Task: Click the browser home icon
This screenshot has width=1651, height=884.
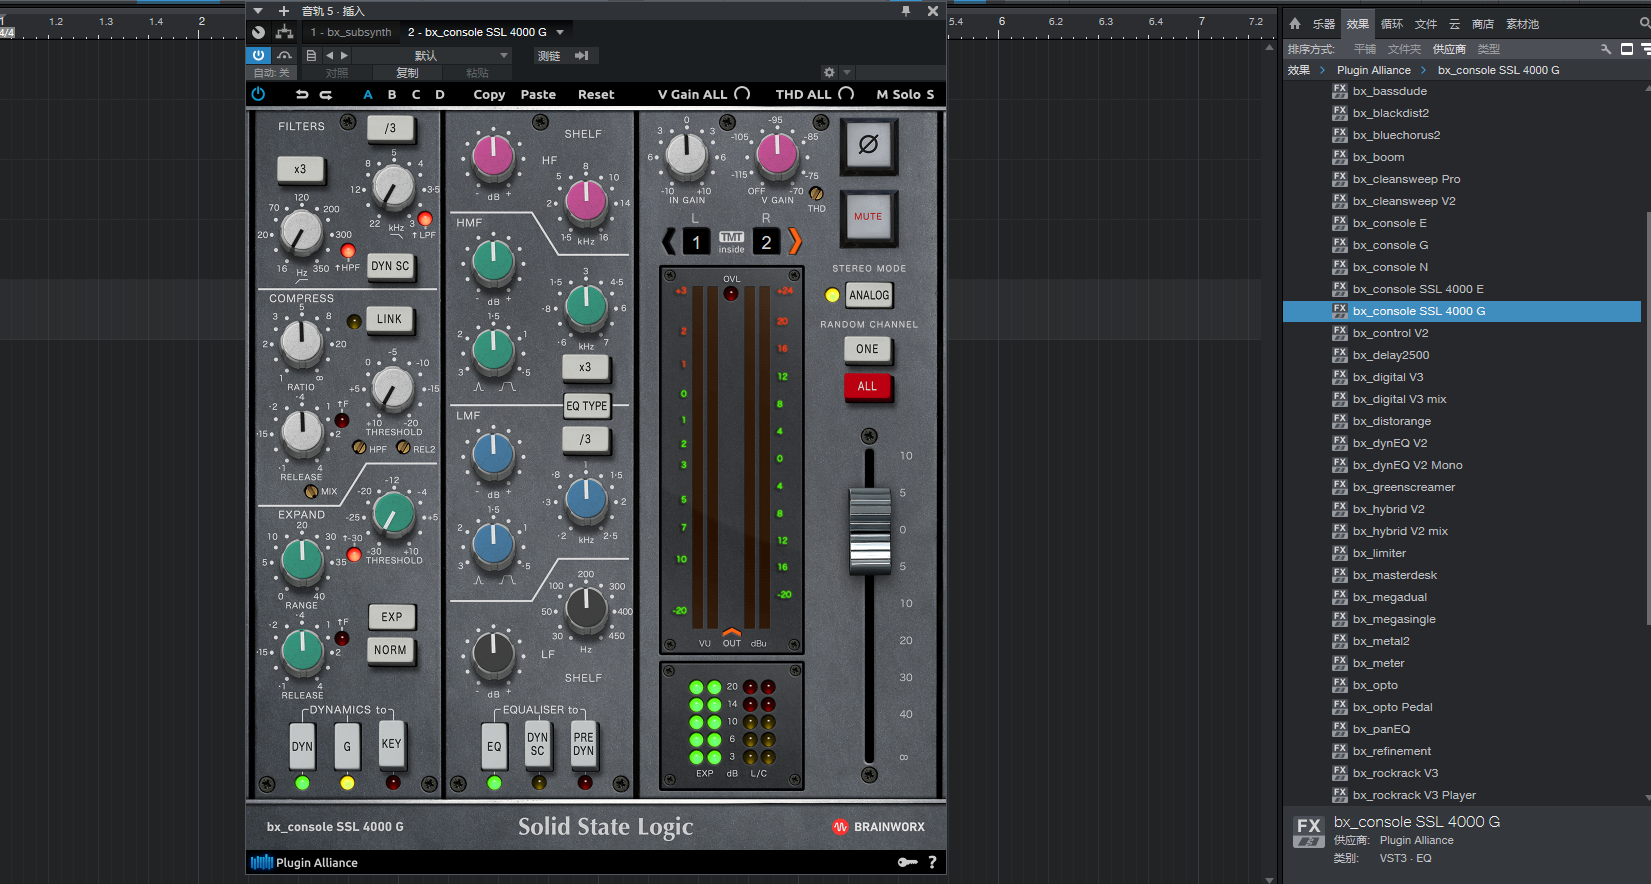Action: 1295,23
